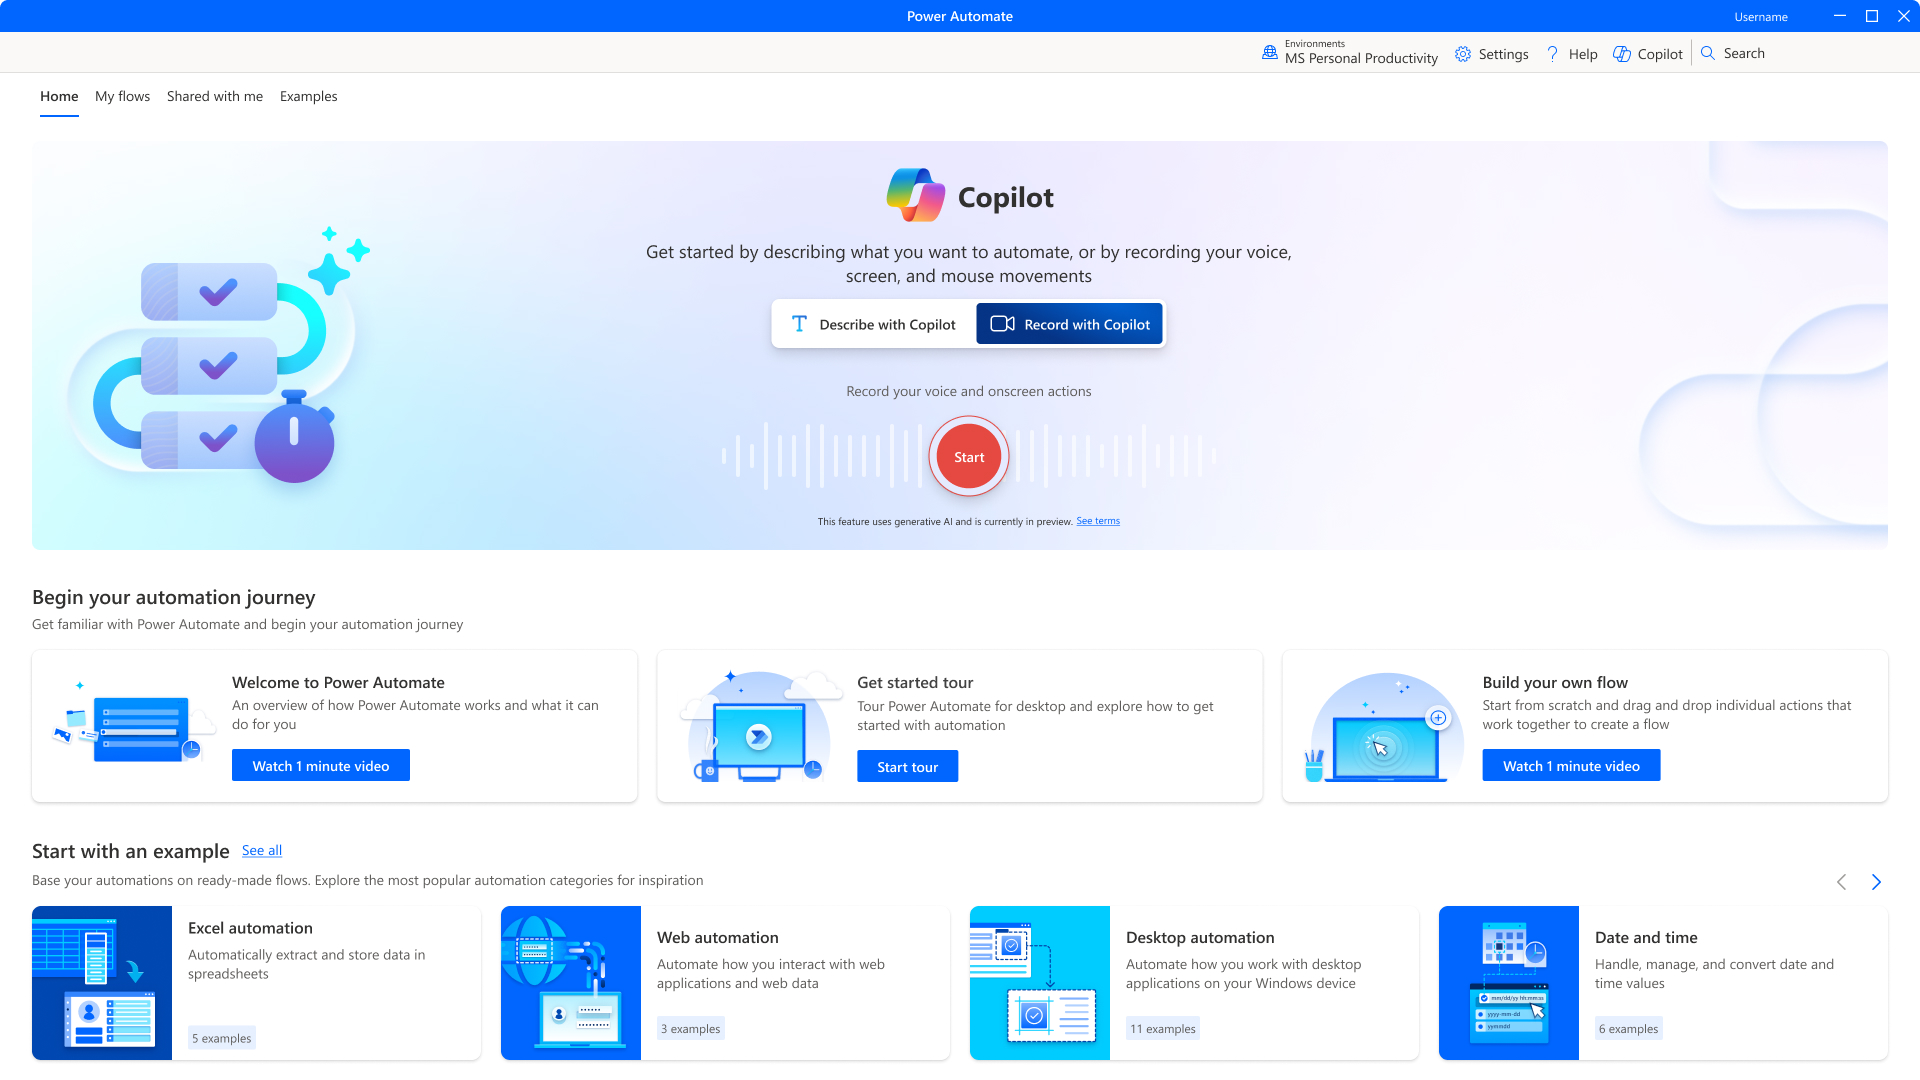Click the Search magnifier icon
The height and width of the screenshot is (1080, 1920).
(1708, 53)
